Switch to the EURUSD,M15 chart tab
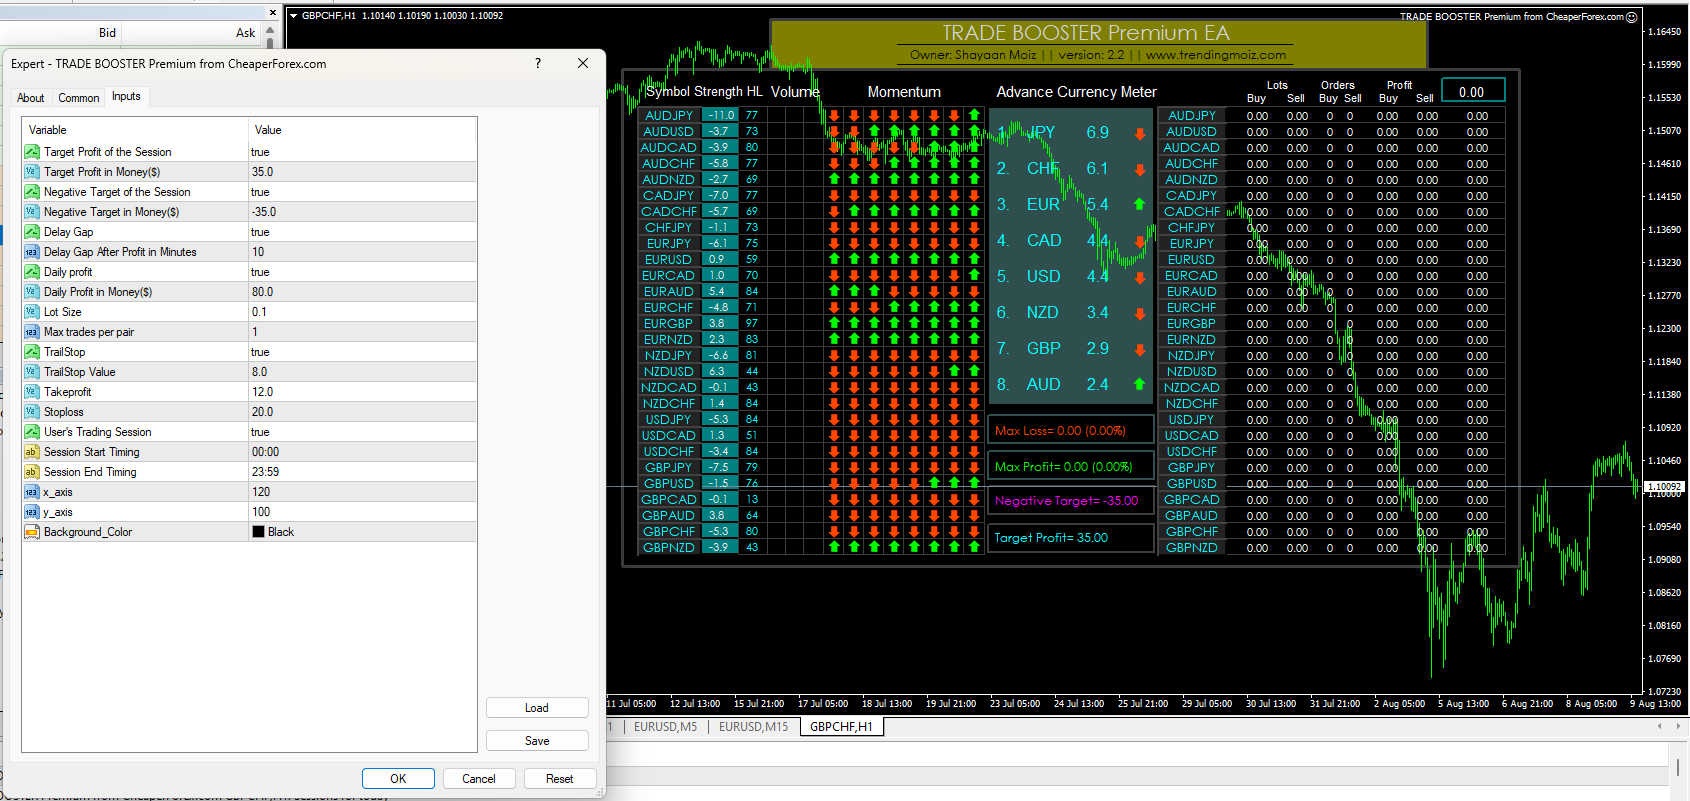1690x801 pixels. 753,727
